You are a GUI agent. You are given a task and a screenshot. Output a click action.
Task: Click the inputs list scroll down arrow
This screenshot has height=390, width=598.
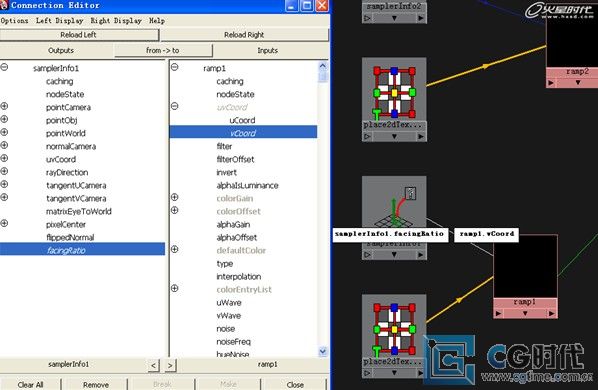tap(323, 351)
